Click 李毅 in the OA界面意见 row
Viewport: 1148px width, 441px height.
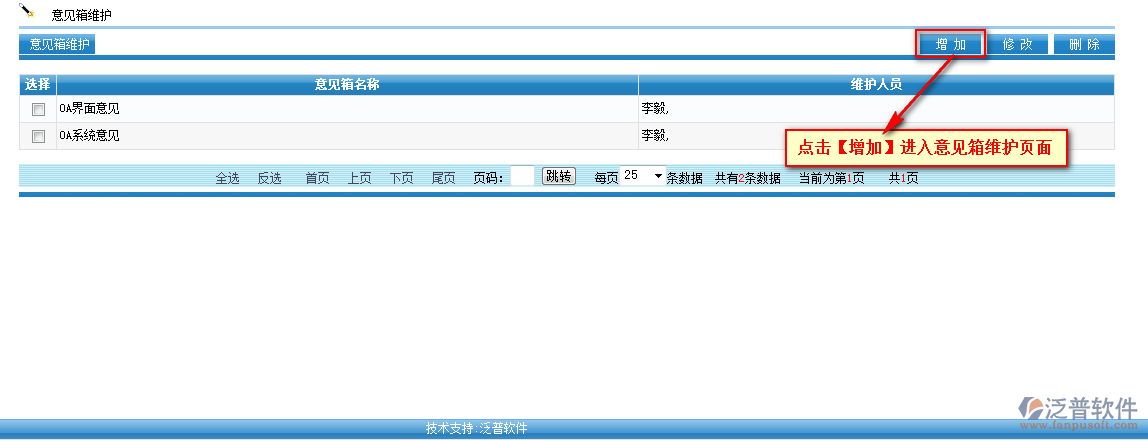[x=655, y=109]
